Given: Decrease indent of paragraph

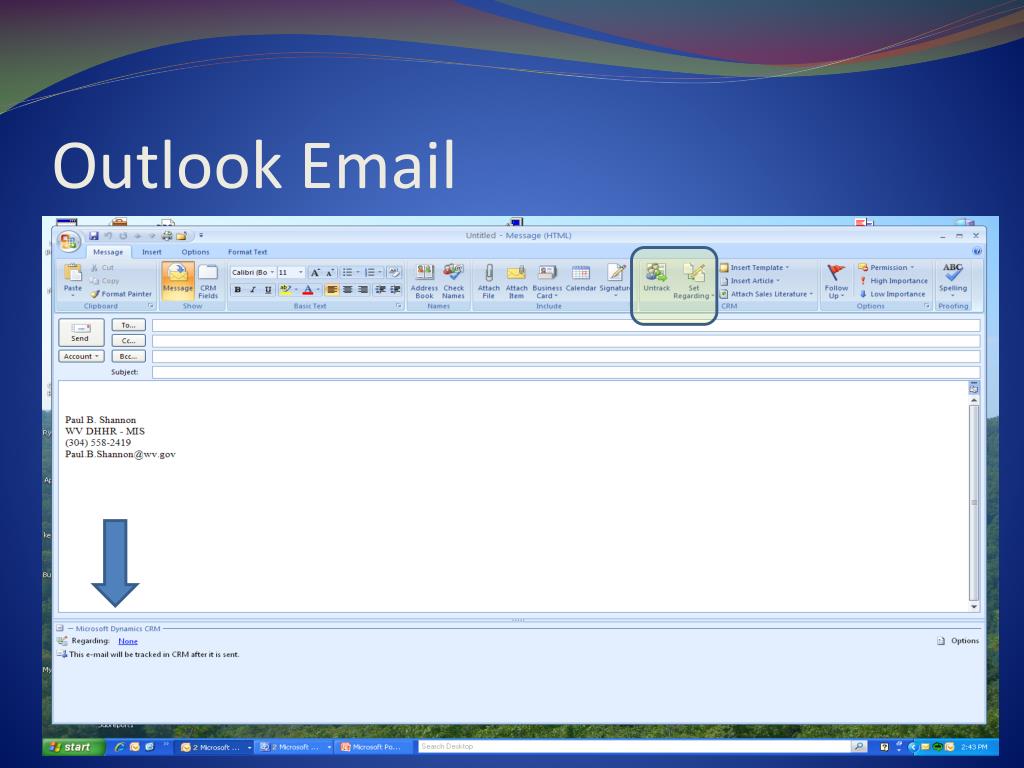Looking at the screenshot, I should click(x=380, y=289).
